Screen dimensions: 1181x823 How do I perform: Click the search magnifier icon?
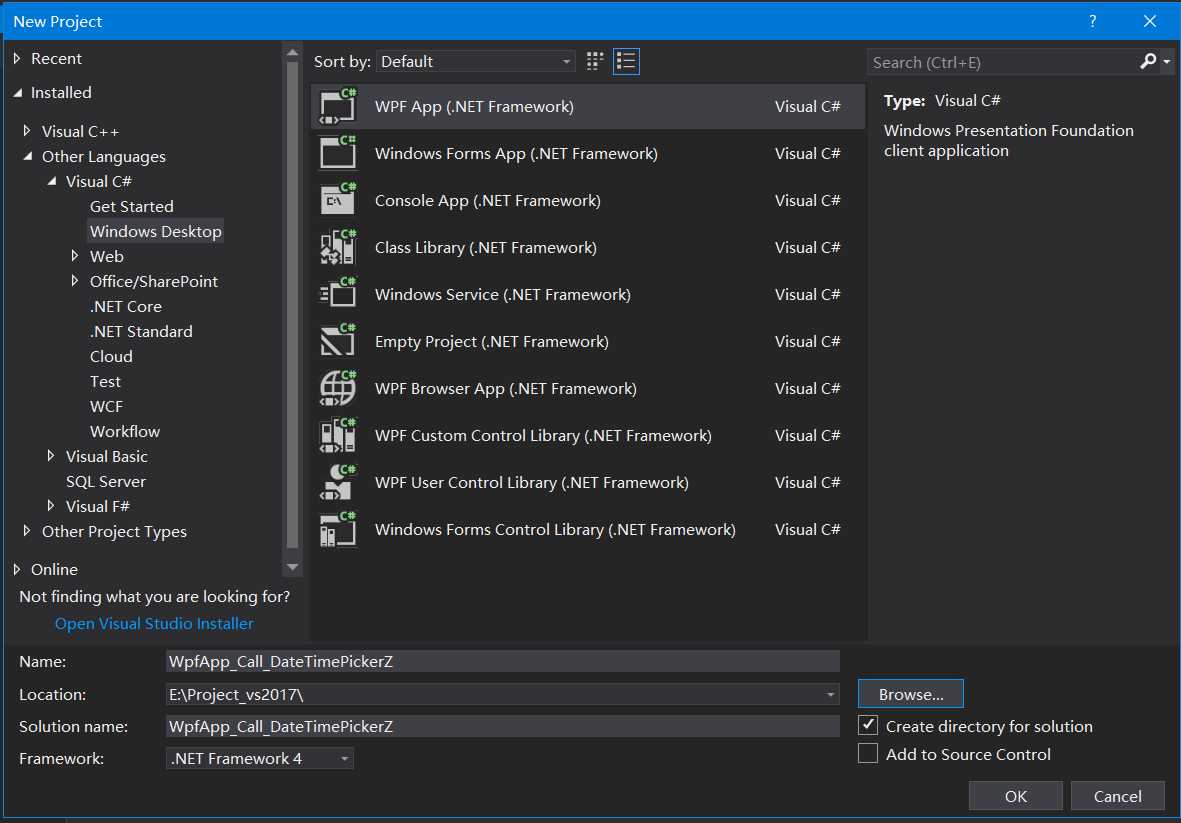(1148, 61)
